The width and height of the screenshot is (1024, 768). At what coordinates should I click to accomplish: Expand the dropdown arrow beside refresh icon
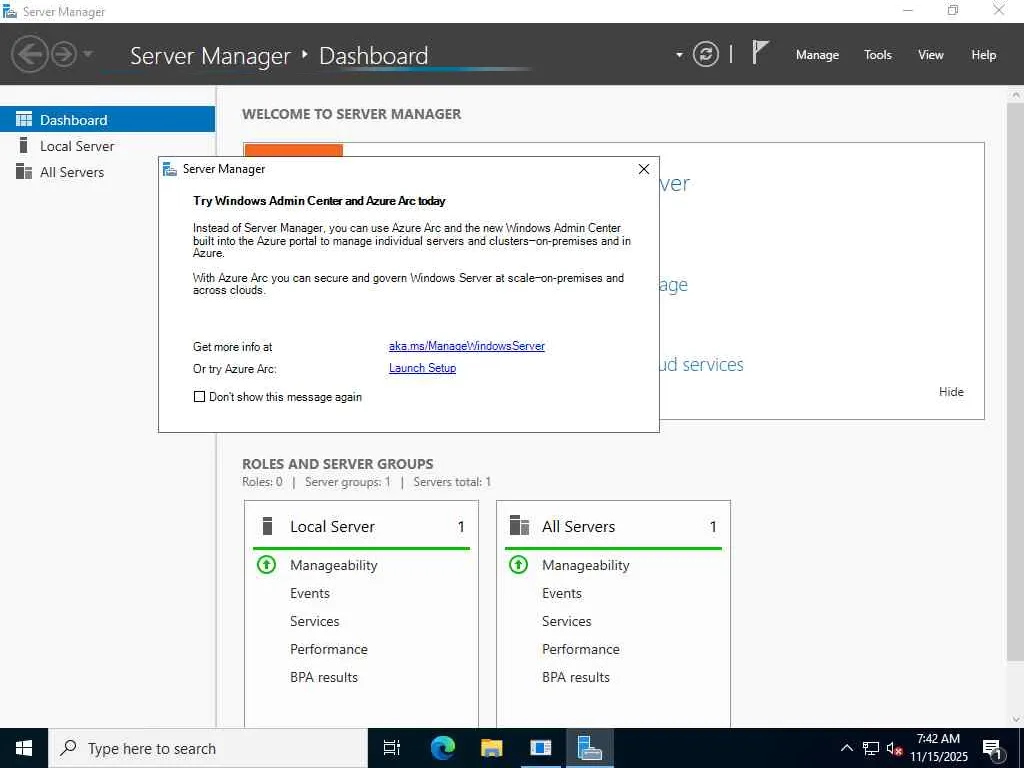click(x=679, y=55)
